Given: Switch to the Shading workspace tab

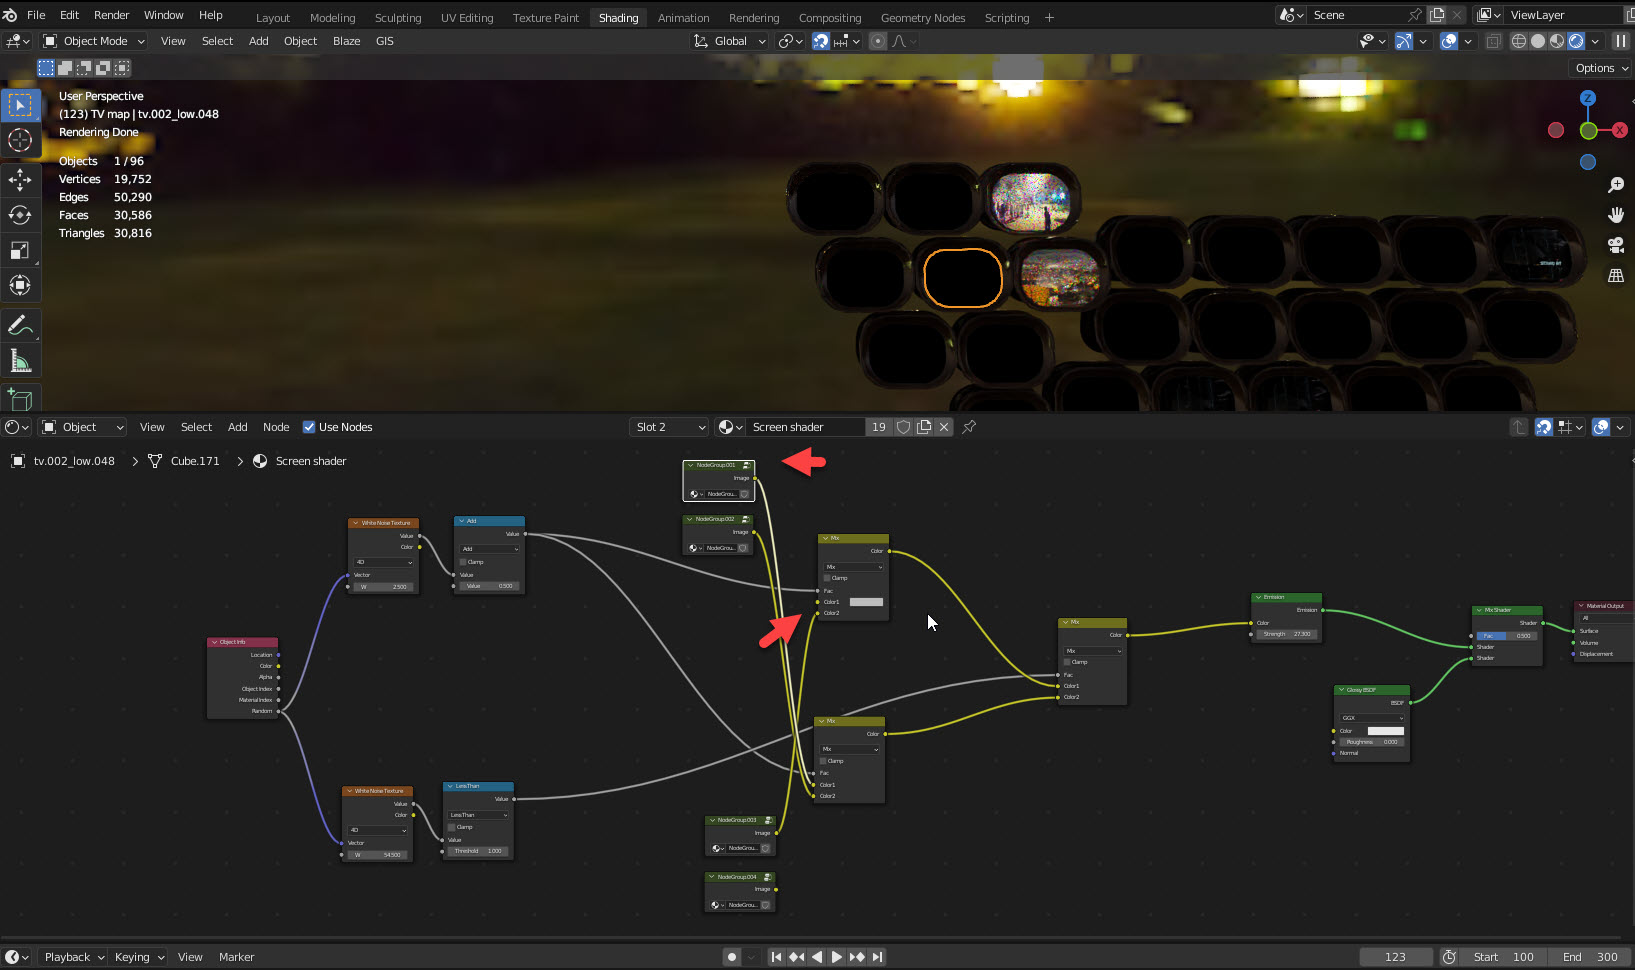Looking at the screenshot, I should click(618, 18).
